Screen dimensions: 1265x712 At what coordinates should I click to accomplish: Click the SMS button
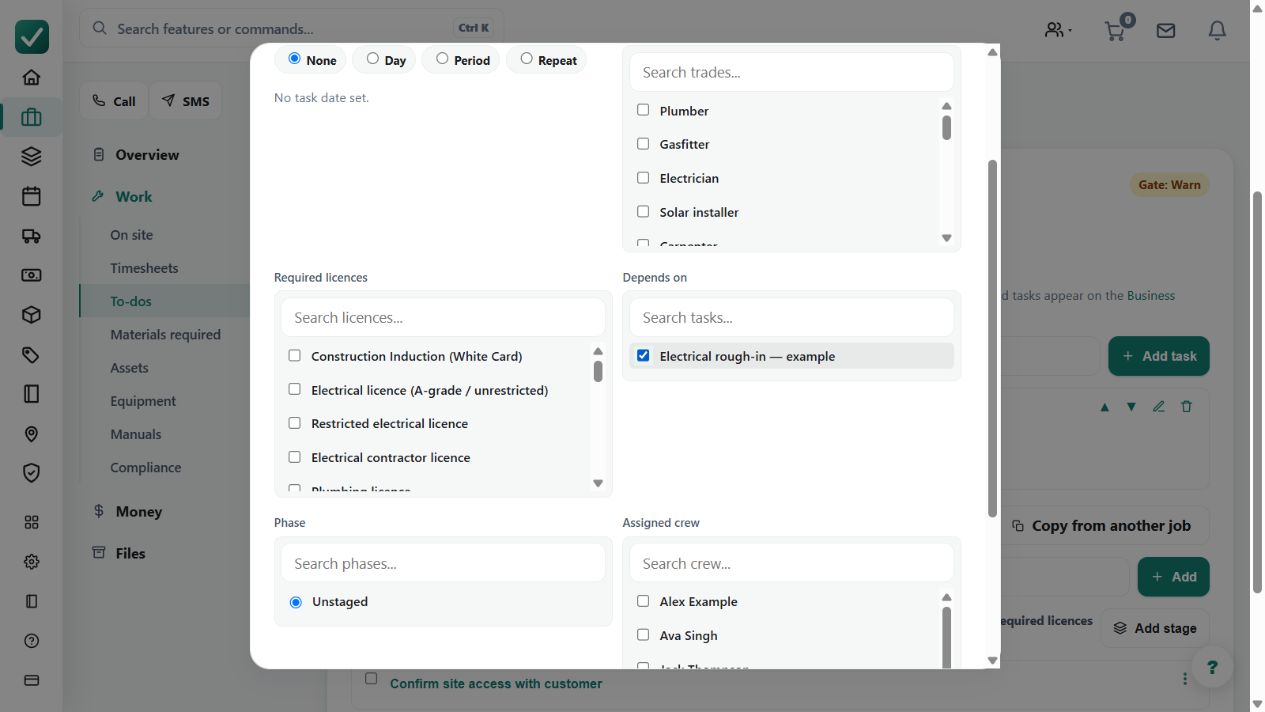[186, 101]
